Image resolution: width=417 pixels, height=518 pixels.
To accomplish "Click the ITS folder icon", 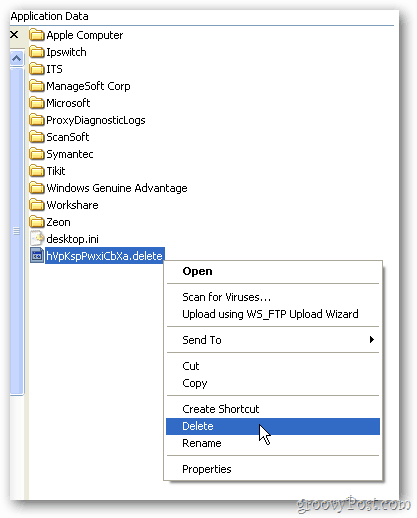I will coord(36,69).
